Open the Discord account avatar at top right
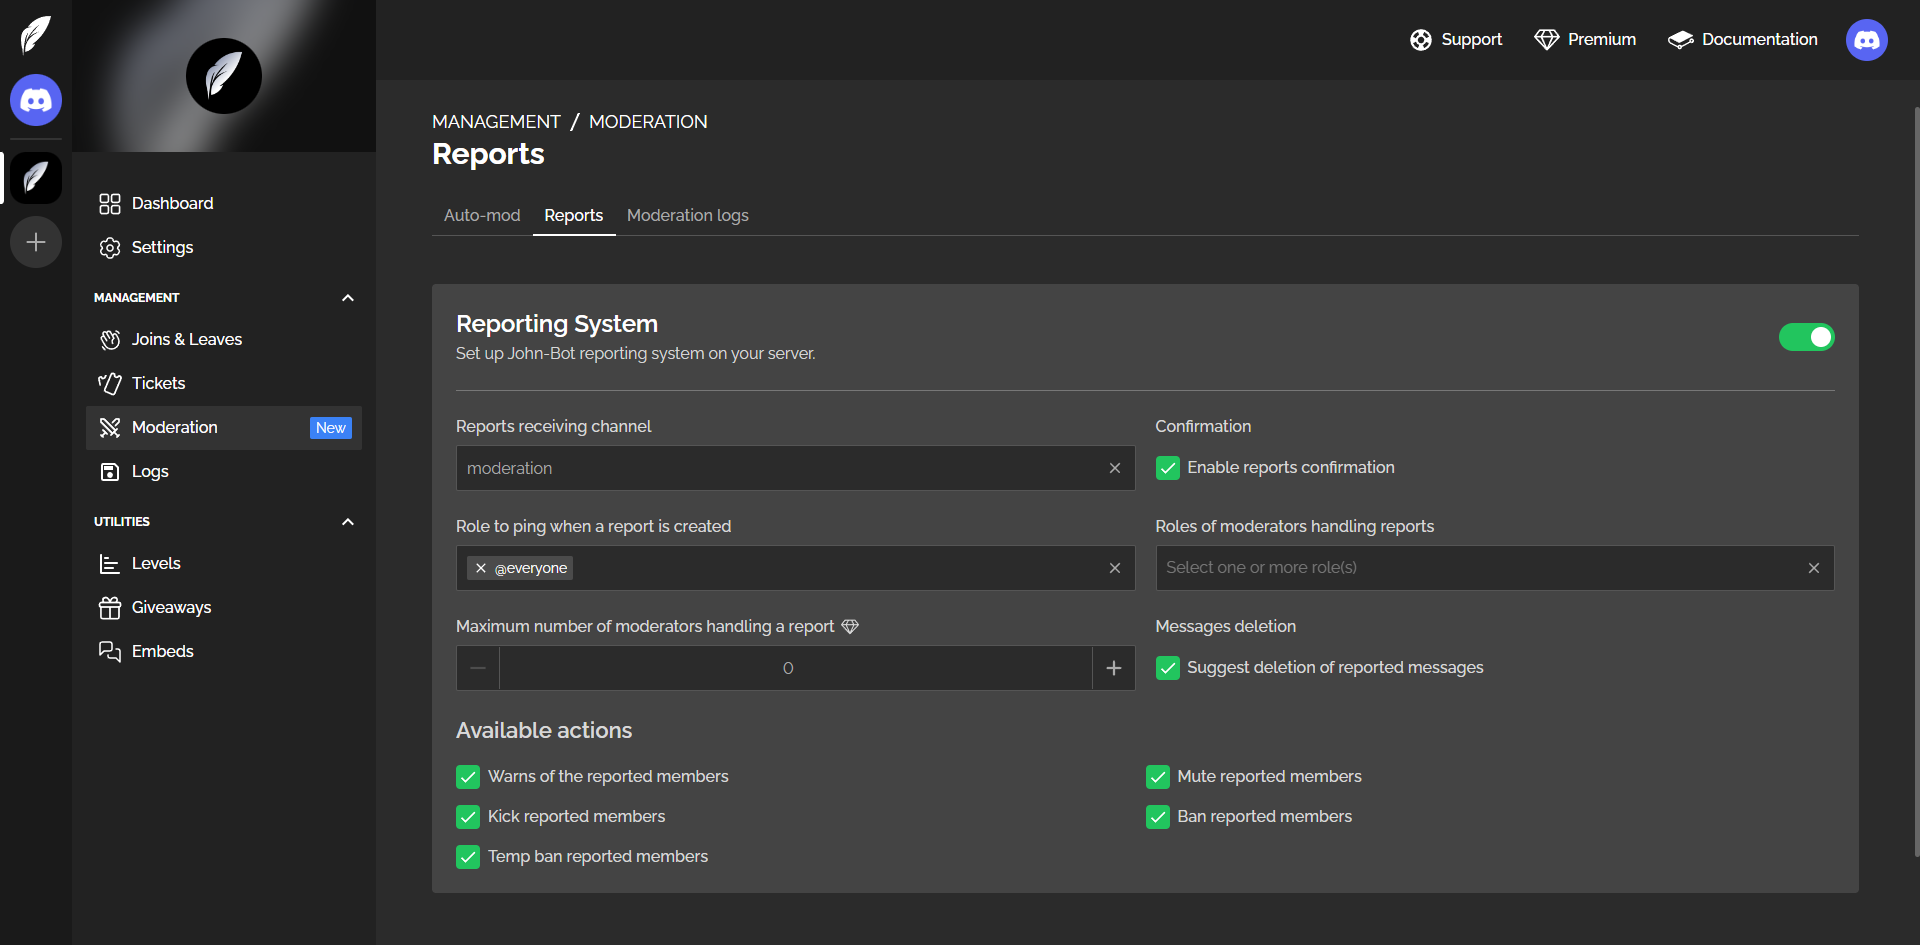1920x945 pixels. (1867, 40)
